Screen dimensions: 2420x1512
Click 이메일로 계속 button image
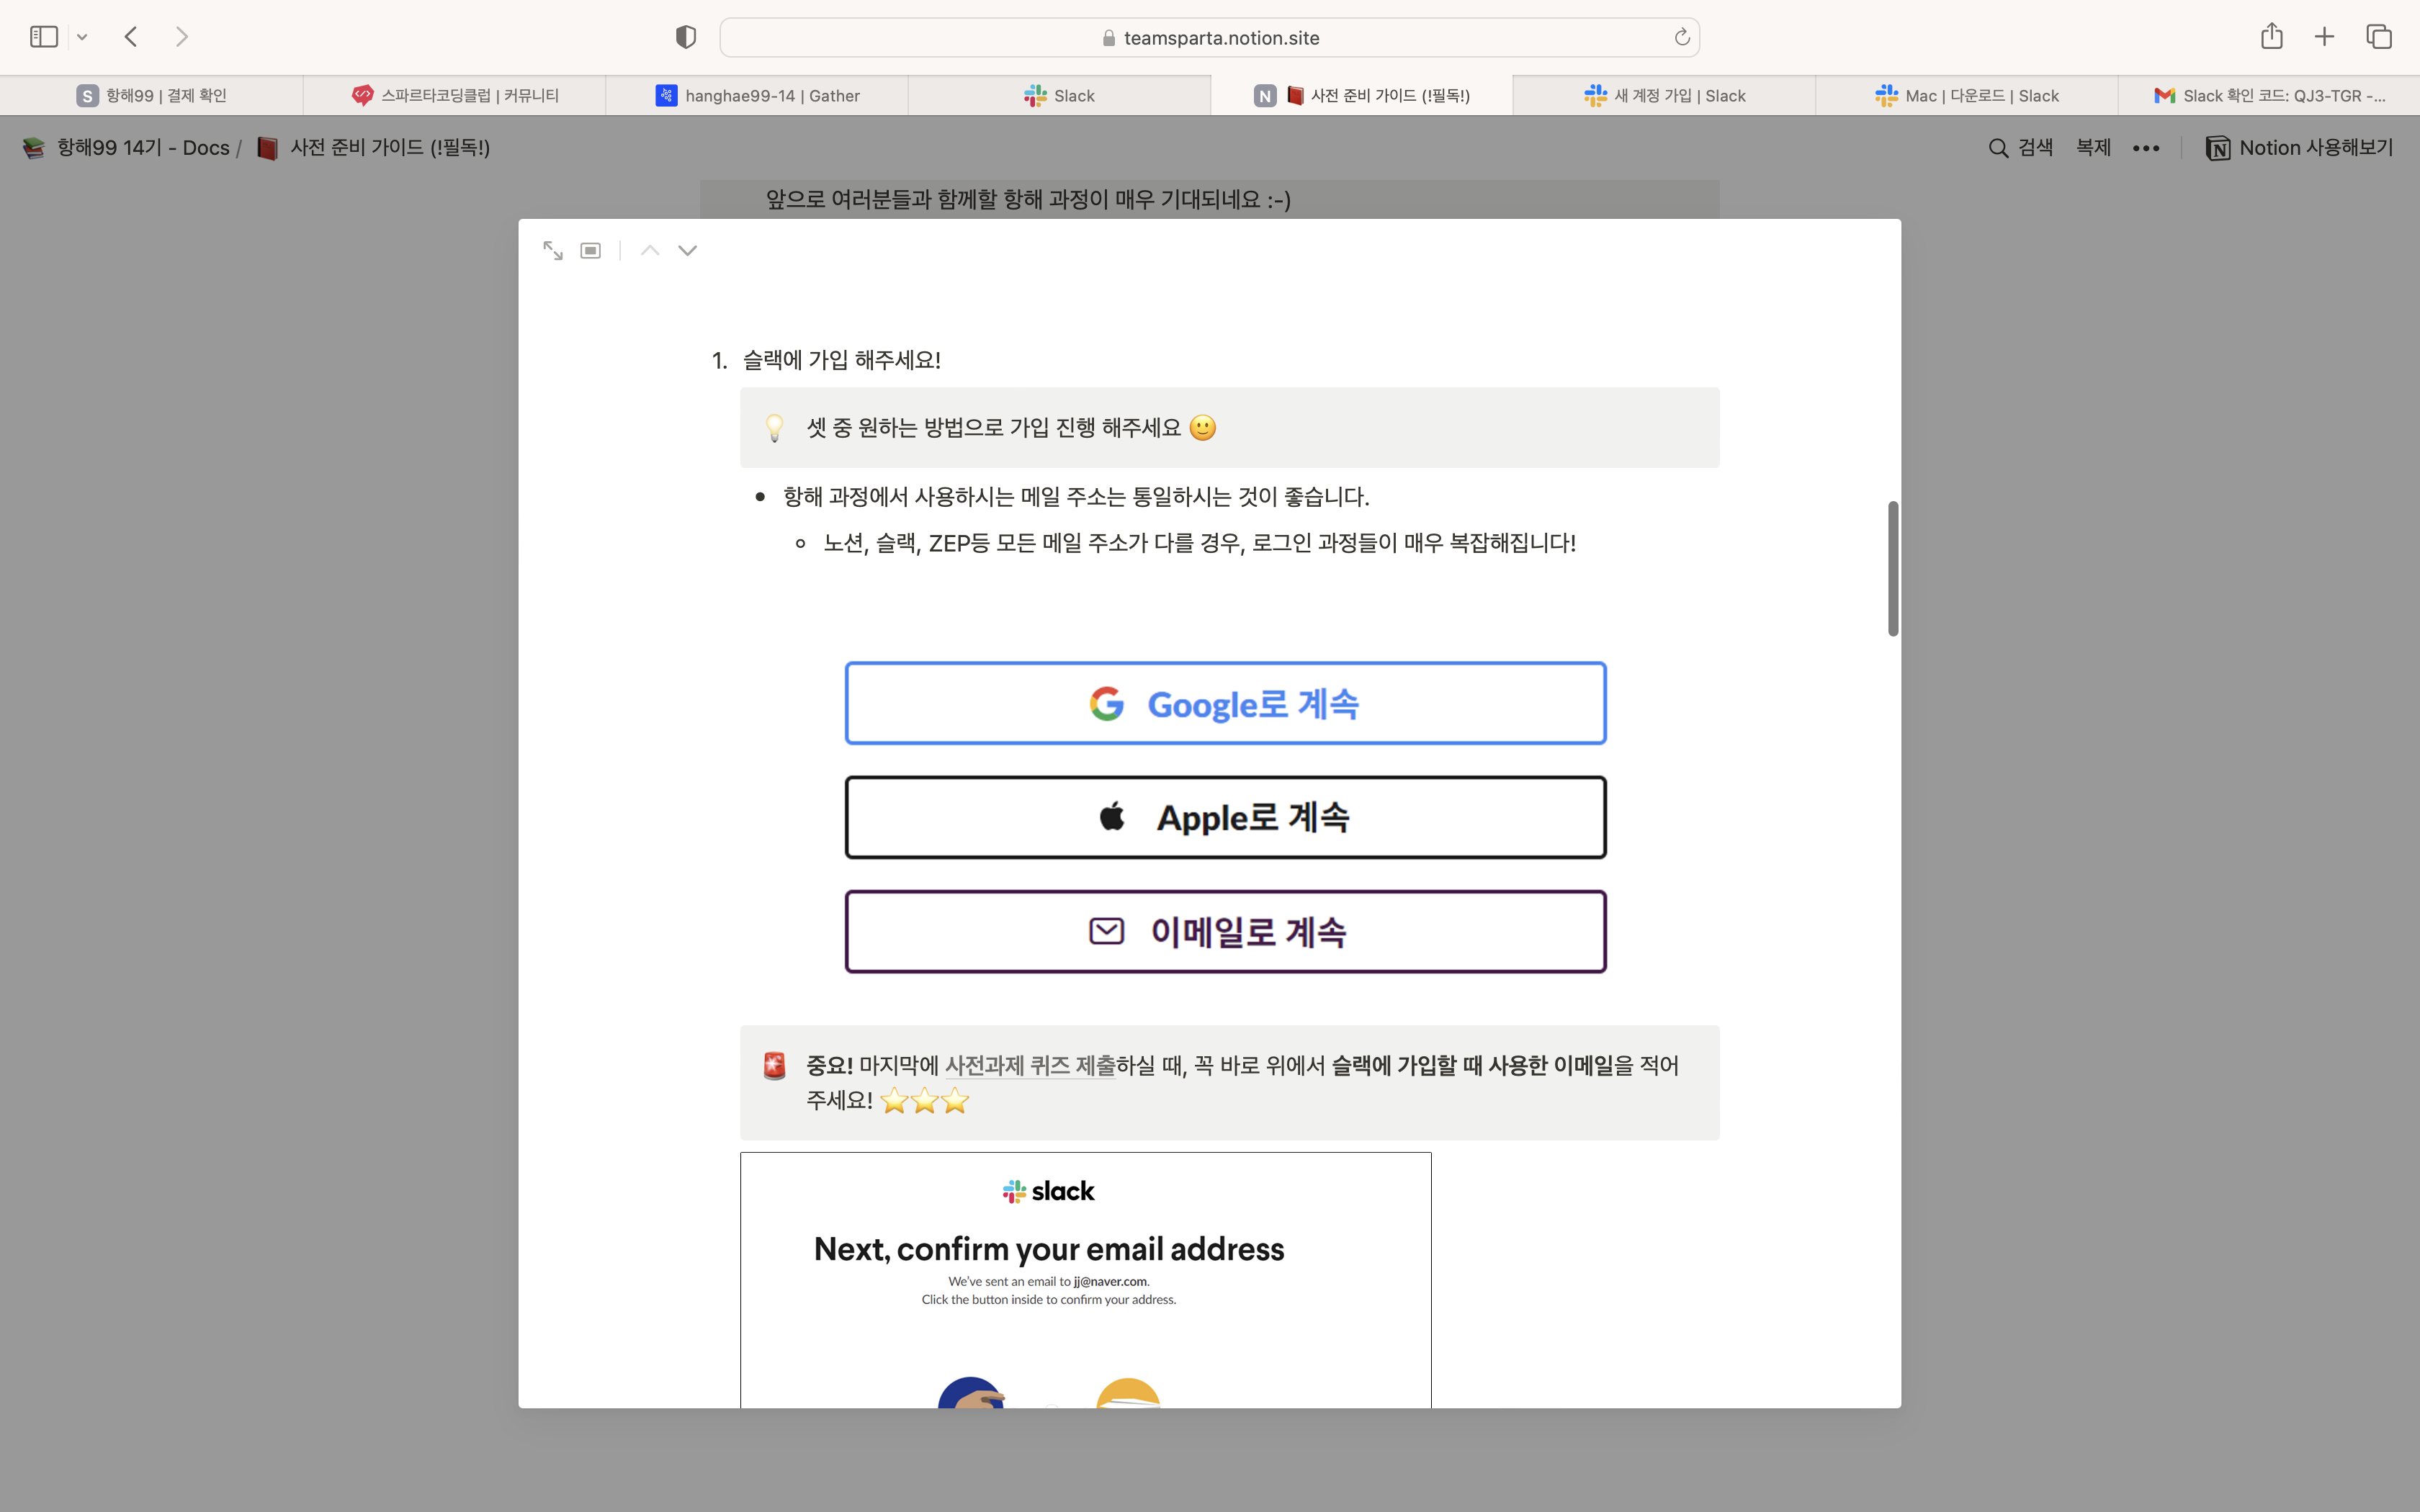(x=1226, y=931)
